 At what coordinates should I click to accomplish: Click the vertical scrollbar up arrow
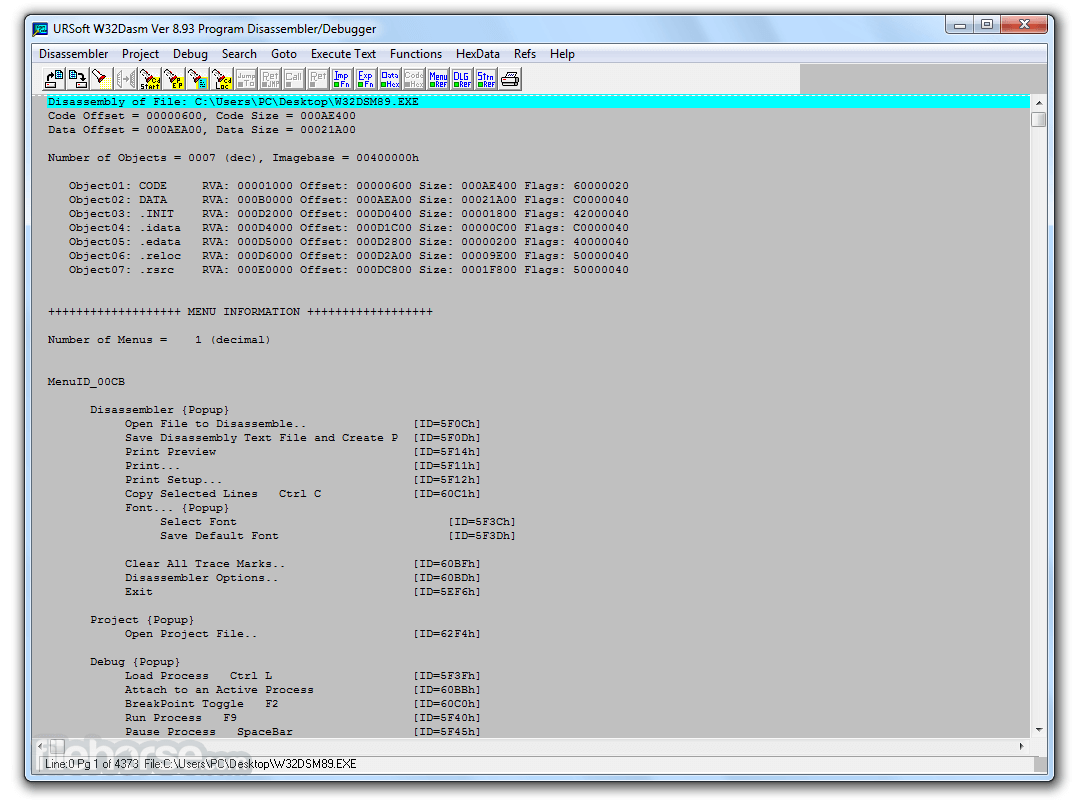point(1038,103)
